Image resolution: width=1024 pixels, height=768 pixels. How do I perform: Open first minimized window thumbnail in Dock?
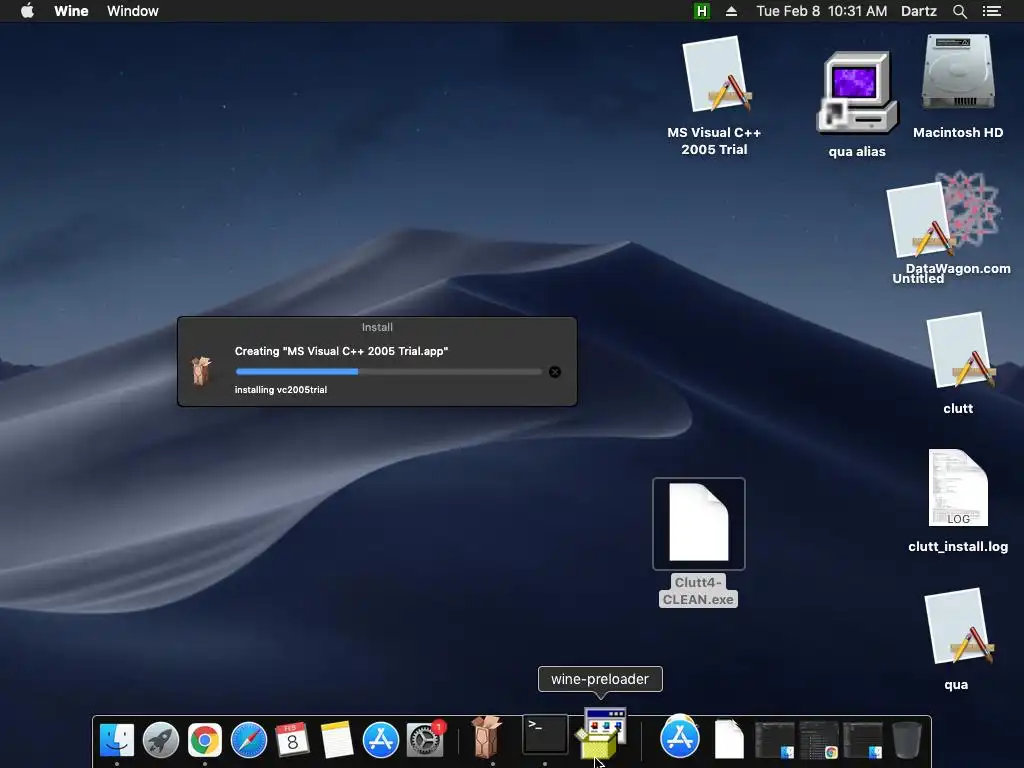coord(775,740)
